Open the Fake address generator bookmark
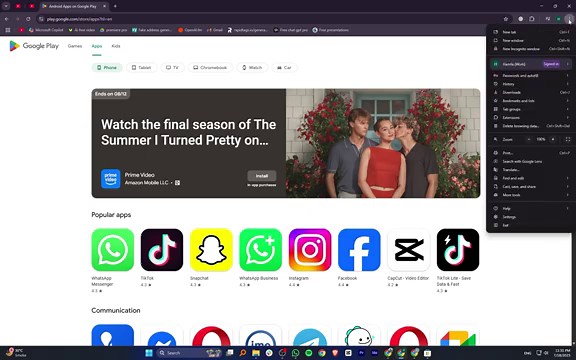This screenshot has width=576, height=360. (x=152, y=30)
